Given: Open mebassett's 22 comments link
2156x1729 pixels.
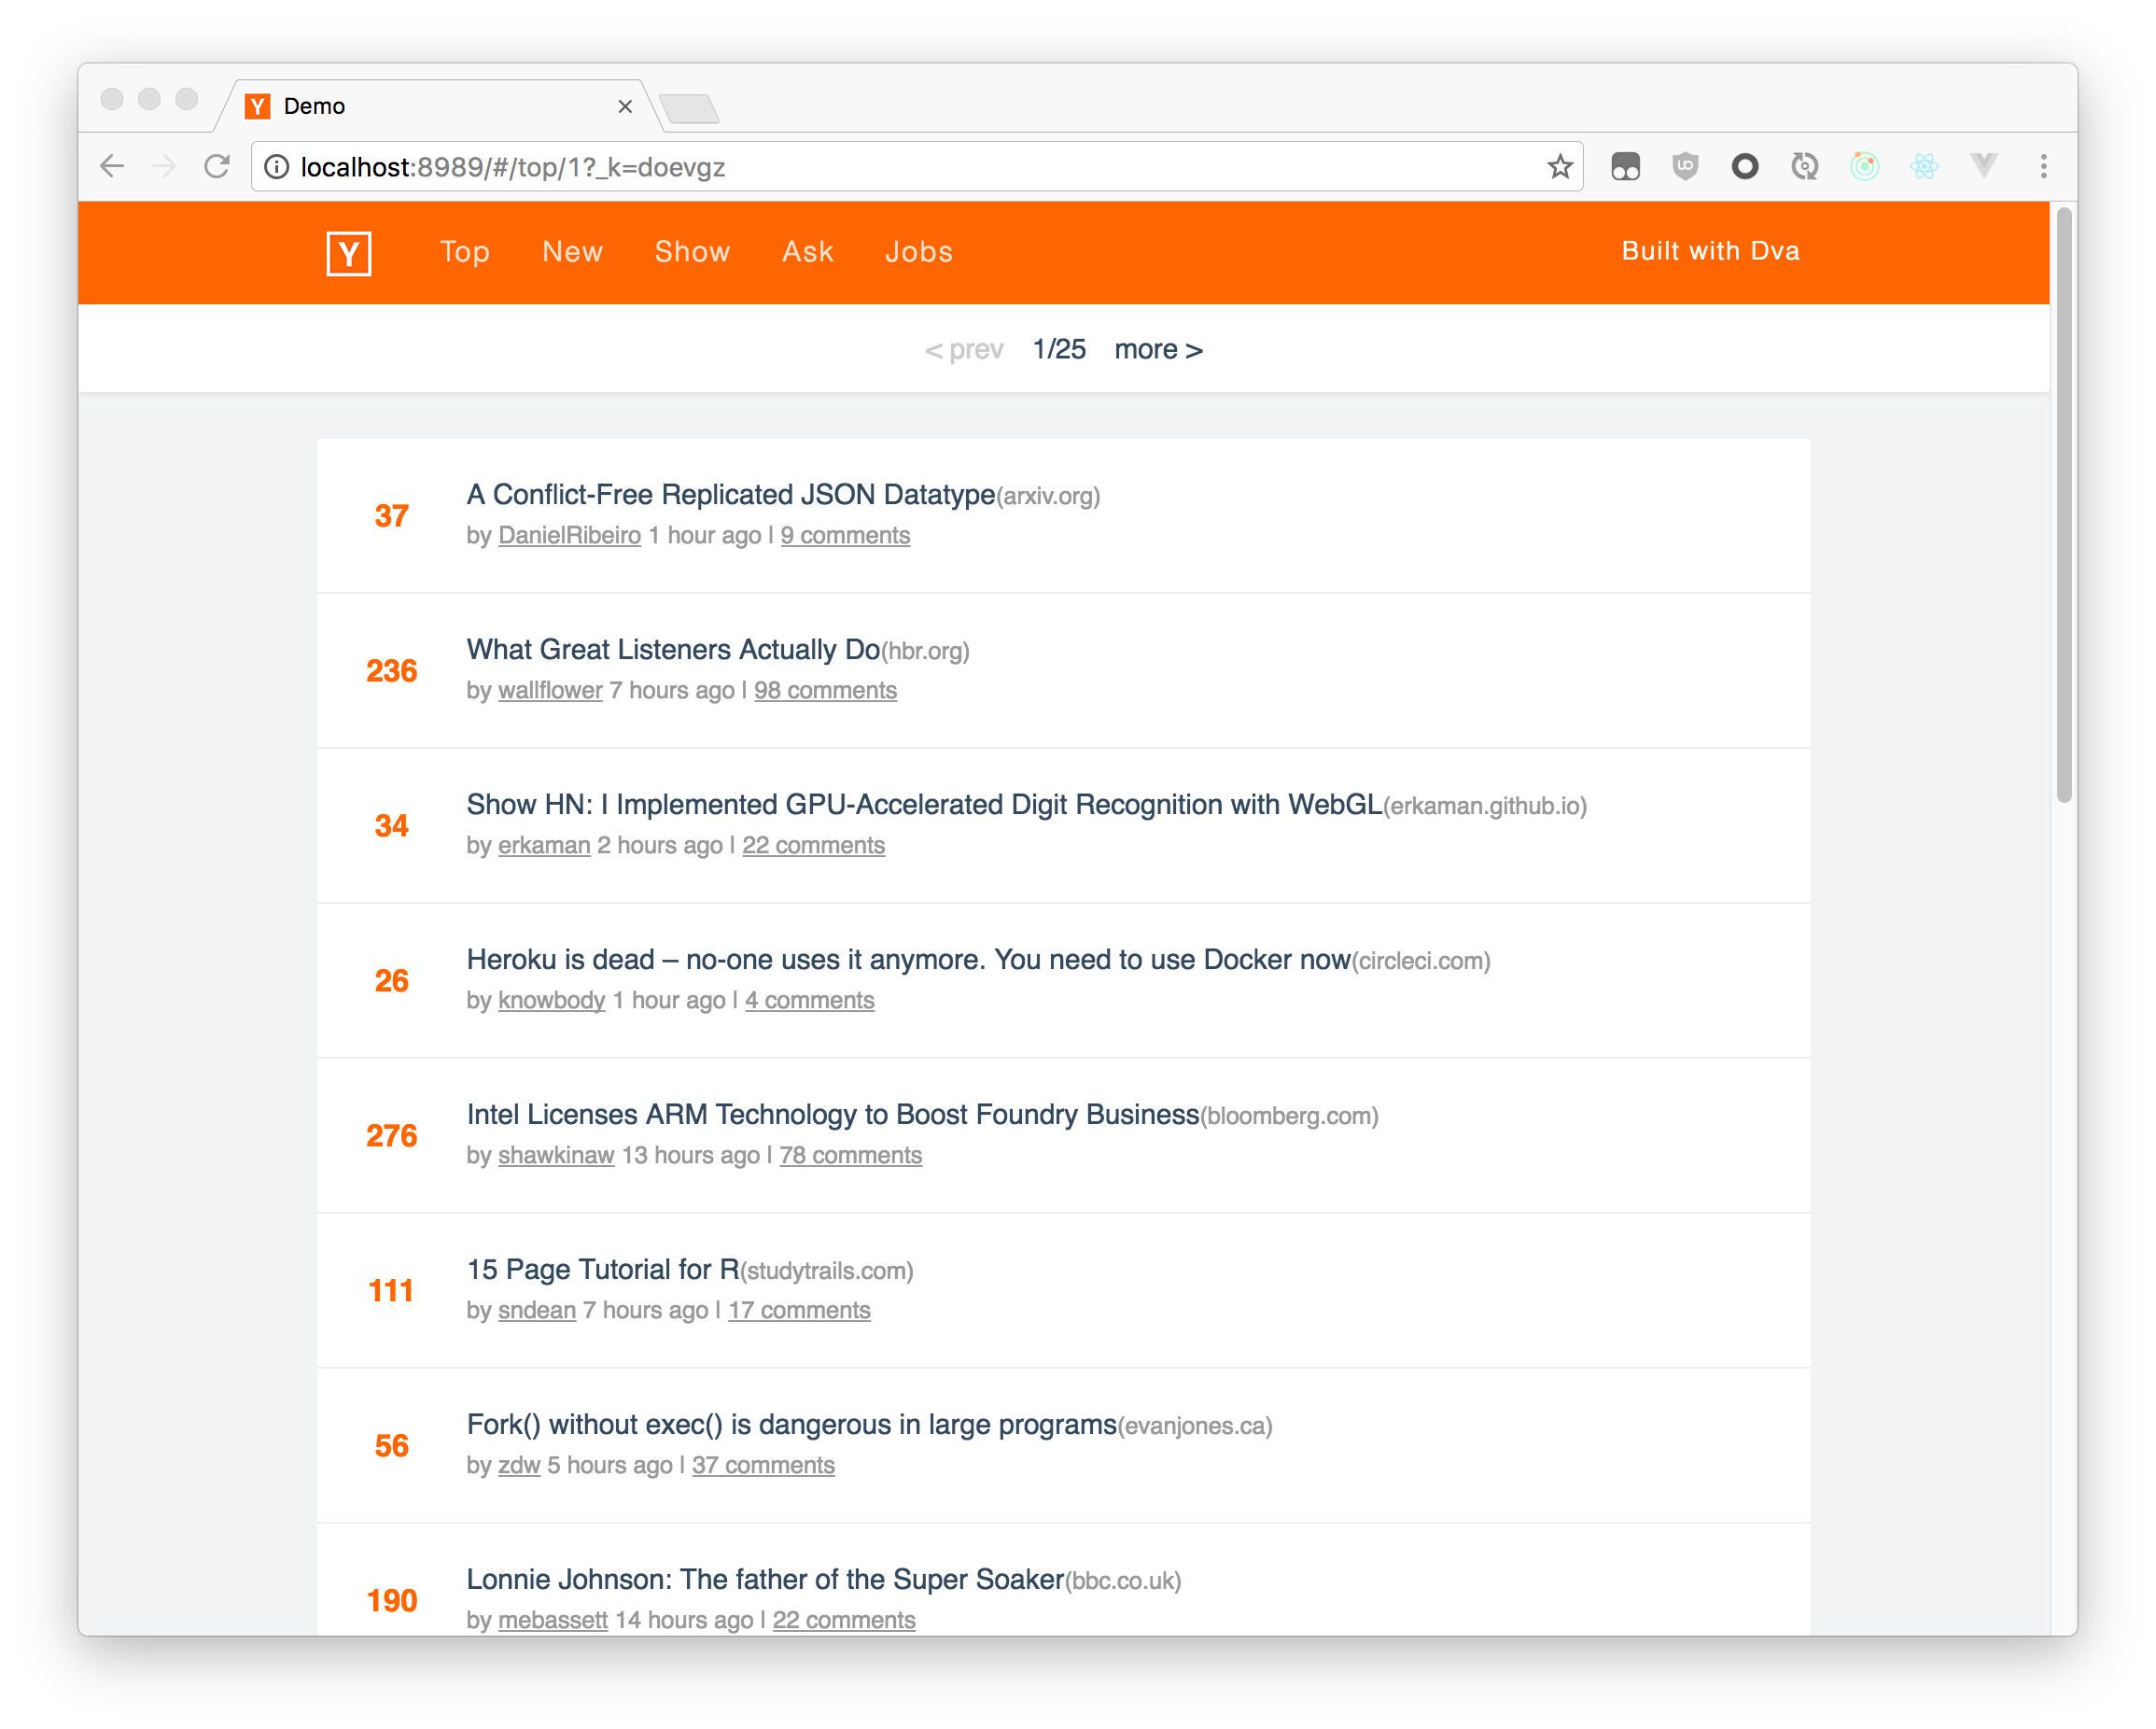Looking at the screenshot, I should coord(844,1621).
